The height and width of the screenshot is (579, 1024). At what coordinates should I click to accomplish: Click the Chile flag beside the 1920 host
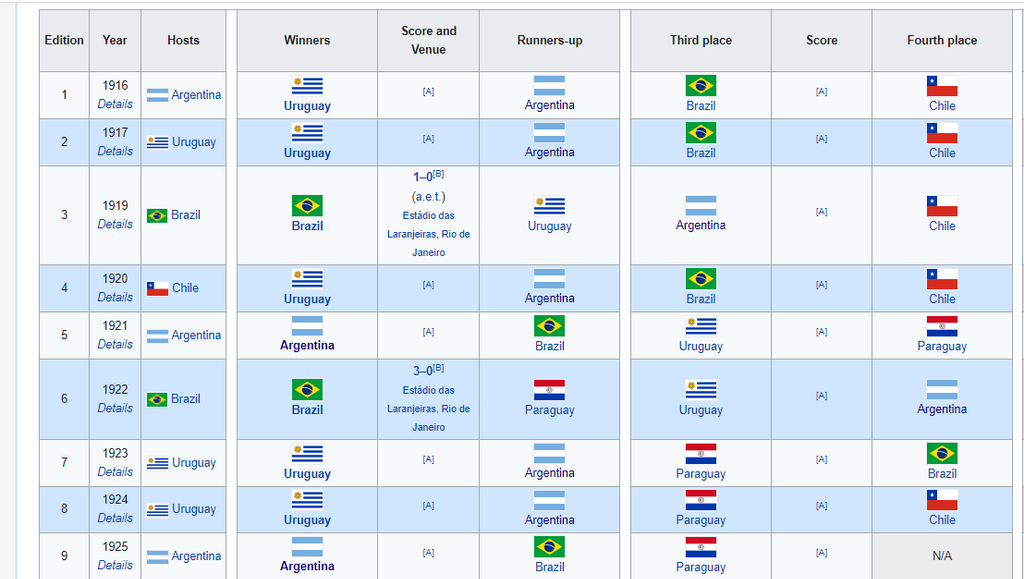pyautogui.click(x=157, y=288)
